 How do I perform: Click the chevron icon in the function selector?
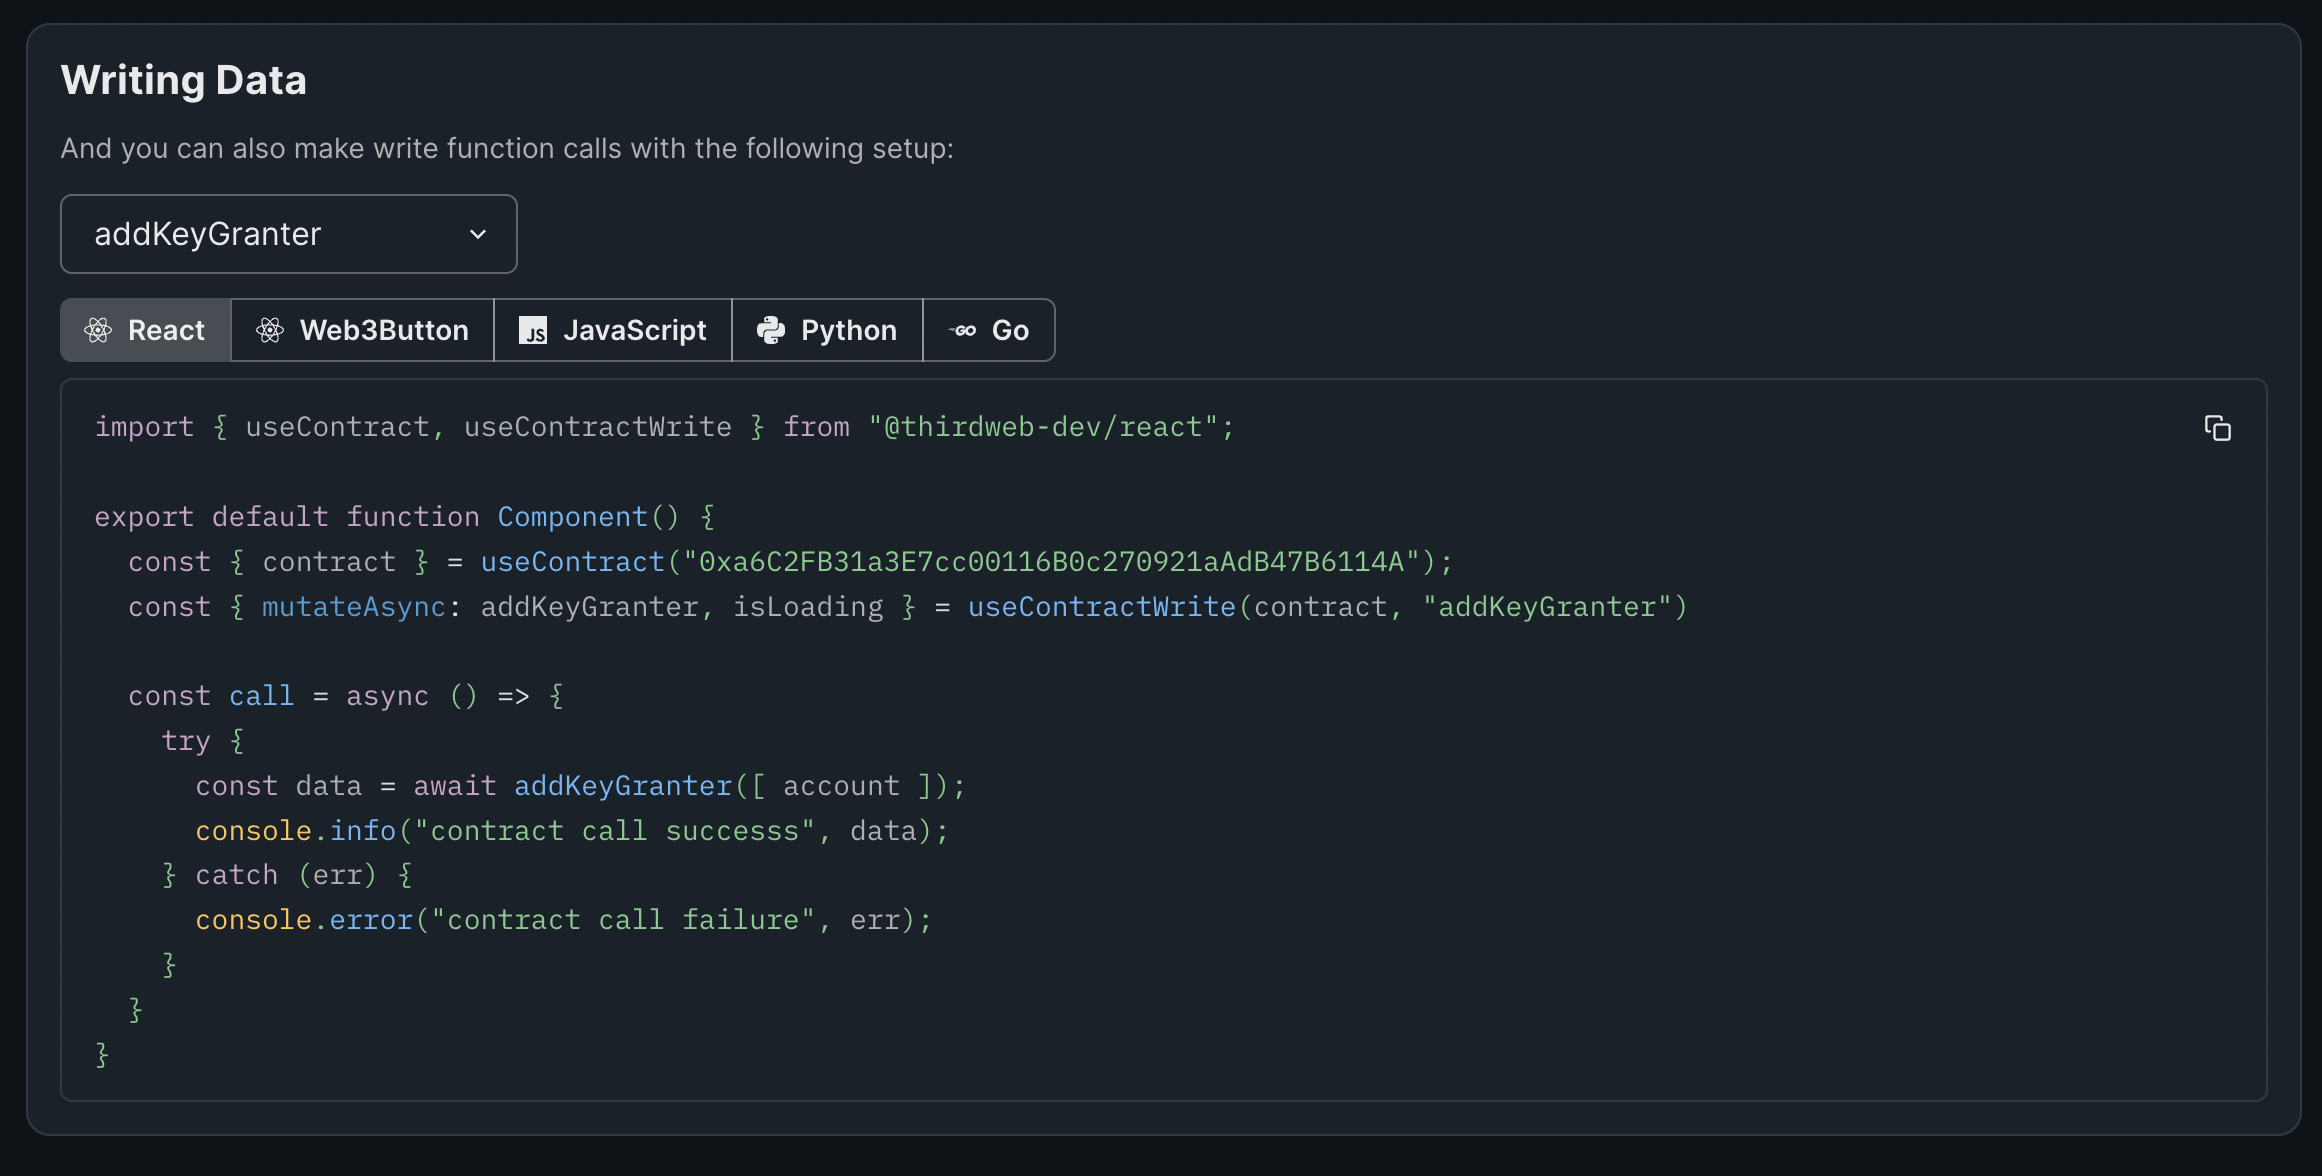478,234
